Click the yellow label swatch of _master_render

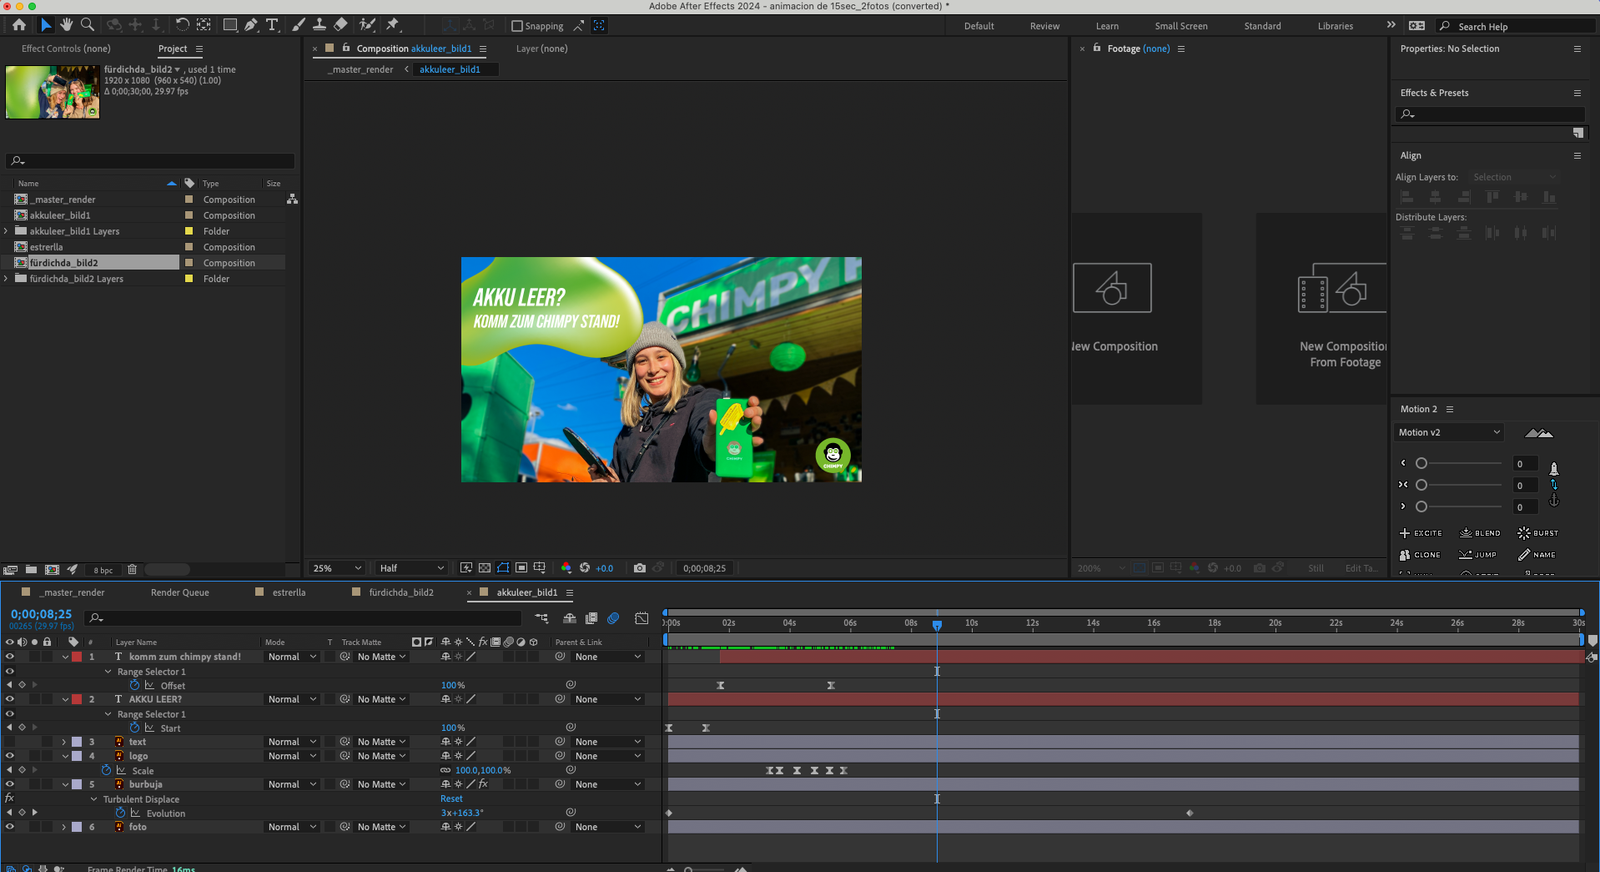pyautogui.click(x=188, y=199)
